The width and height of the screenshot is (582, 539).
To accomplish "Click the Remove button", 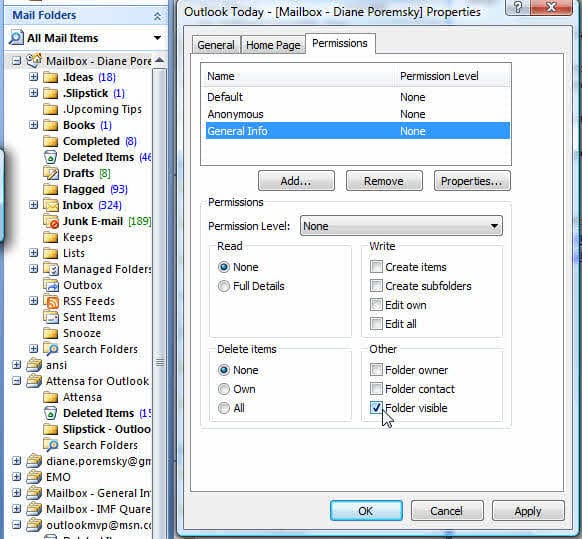I will click(x=384, y=181).
